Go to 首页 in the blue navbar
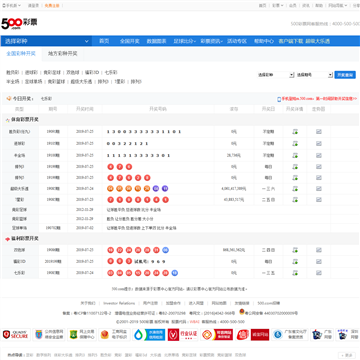The width and height of the screenshot is (360, 360). click(104, 41)
